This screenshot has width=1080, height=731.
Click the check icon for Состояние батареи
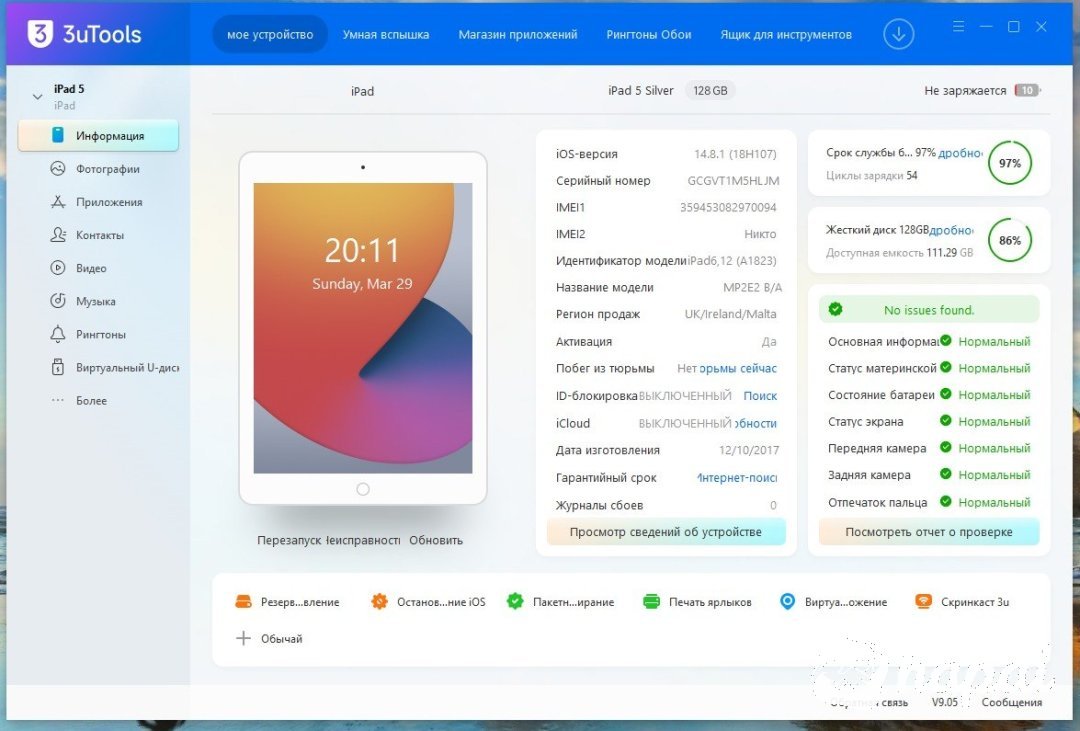pos(946,393)
